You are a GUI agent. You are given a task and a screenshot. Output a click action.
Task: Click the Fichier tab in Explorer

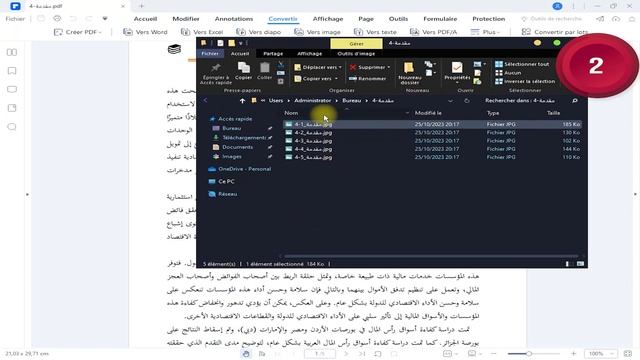point(210,53)
